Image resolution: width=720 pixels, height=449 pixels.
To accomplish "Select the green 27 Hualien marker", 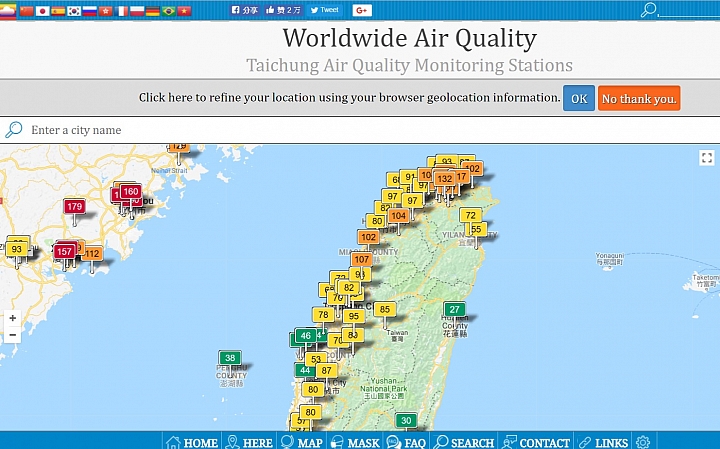I will pyautogui.click(x=455, y=309).
